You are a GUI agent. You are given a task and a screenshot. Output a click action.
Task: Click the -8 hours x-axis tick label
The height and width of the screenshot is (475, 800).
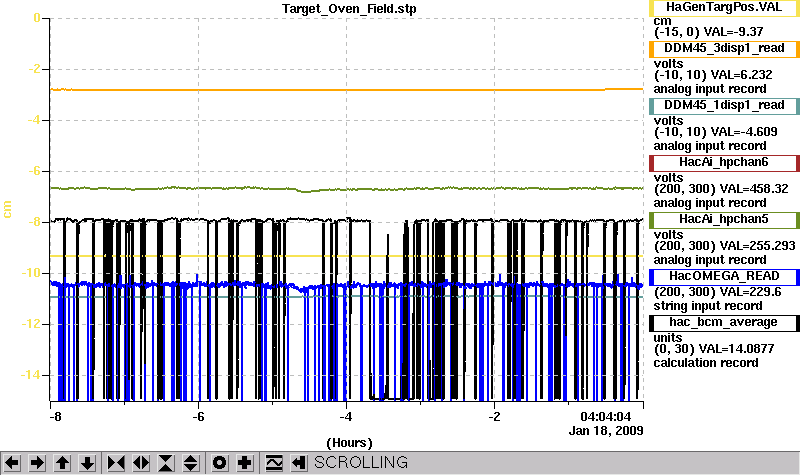(55, 417)
